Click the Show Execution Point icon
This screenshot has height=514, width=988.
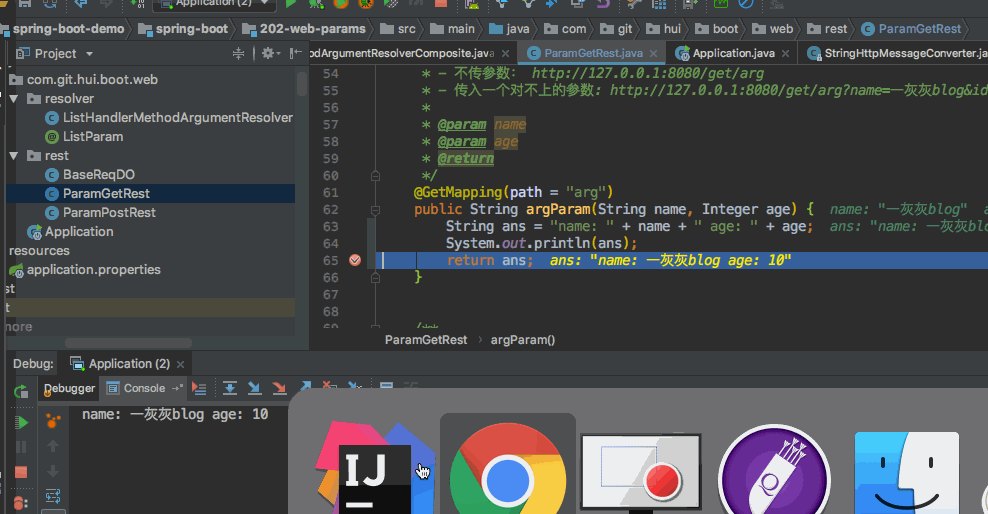(x=199, y=388)
